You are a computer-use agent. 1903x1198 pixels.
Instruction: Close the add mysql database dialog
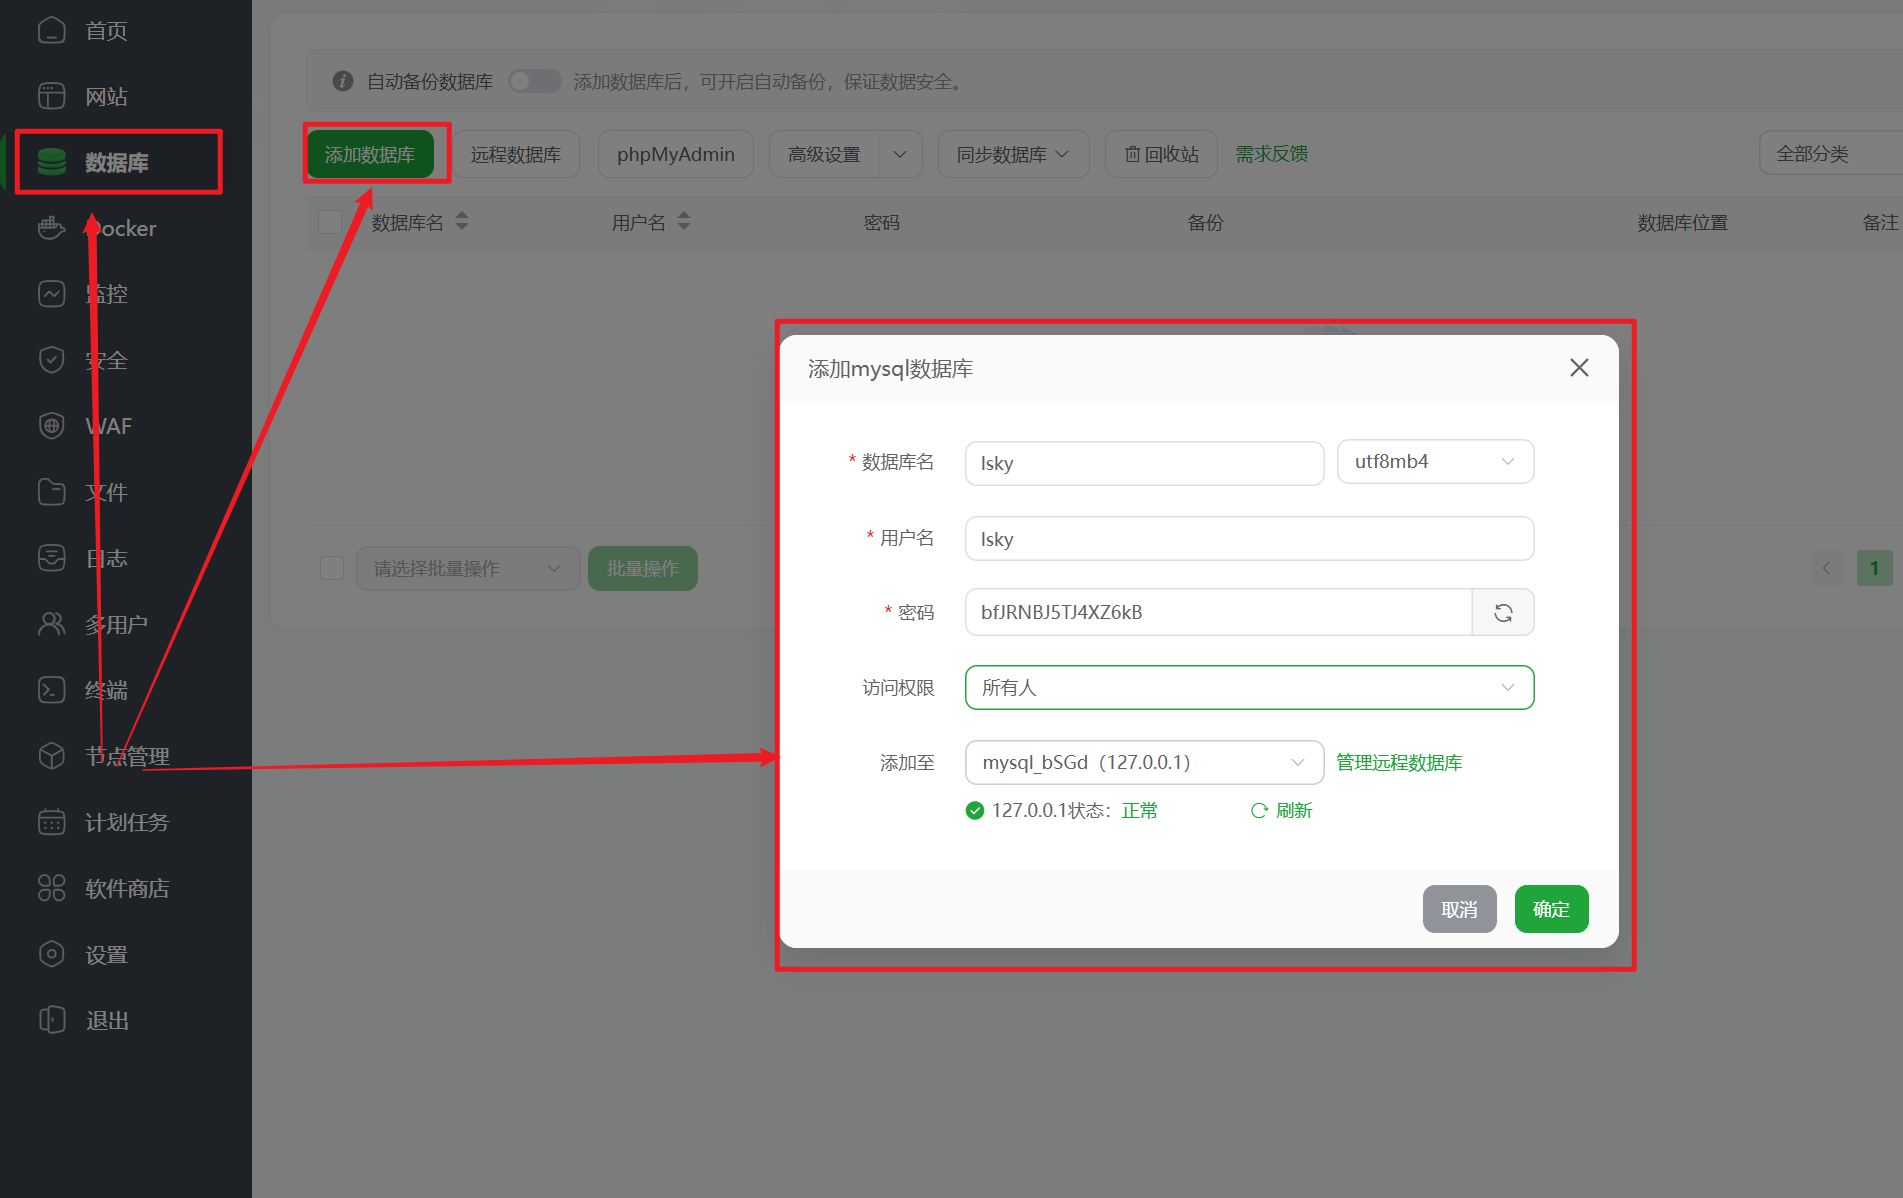click(x=1578, y=368)
